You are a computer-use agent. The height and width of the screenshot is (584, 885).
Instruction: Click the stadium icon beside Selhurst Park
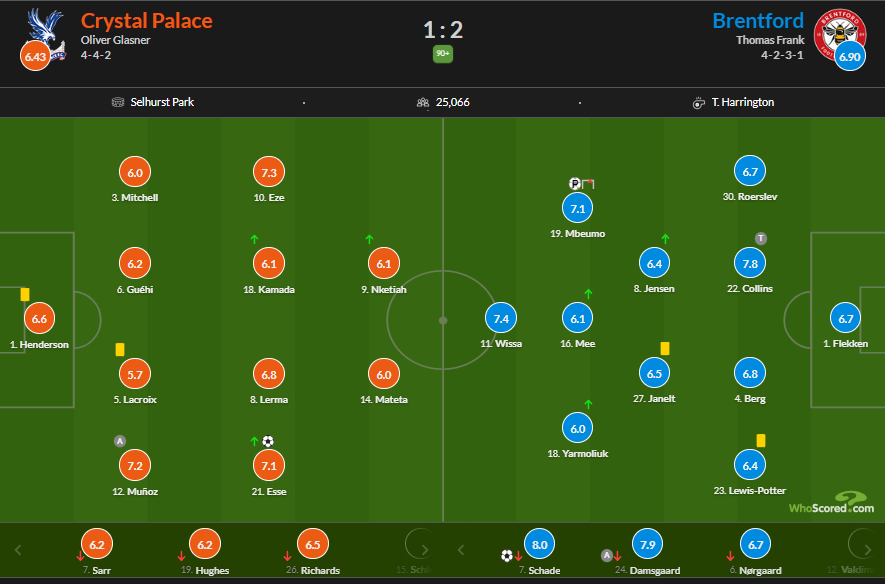point(119,102)
